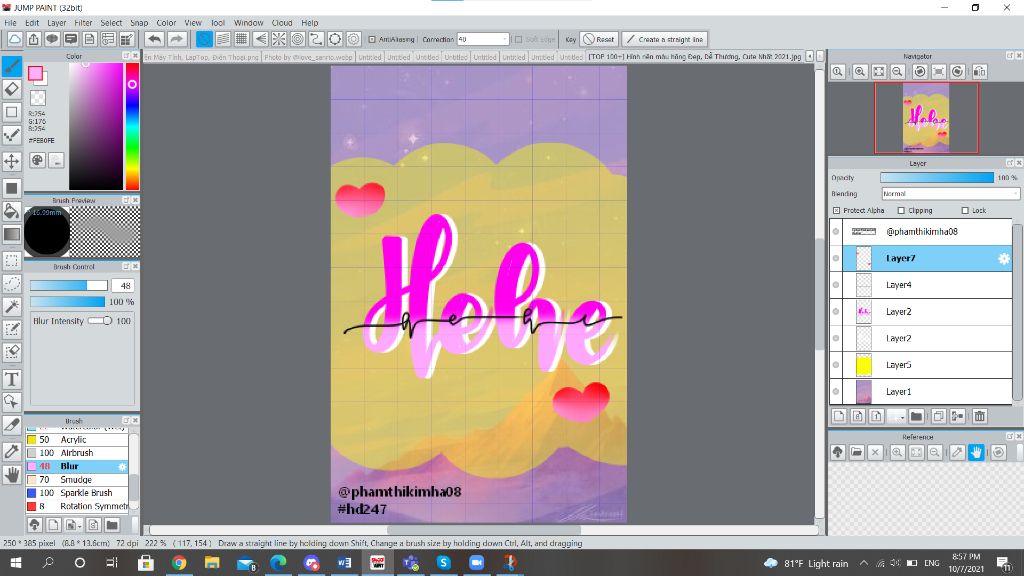1024x576 pixels.
Task: Toggle visibility of Layer7
Action: (836, 258)
